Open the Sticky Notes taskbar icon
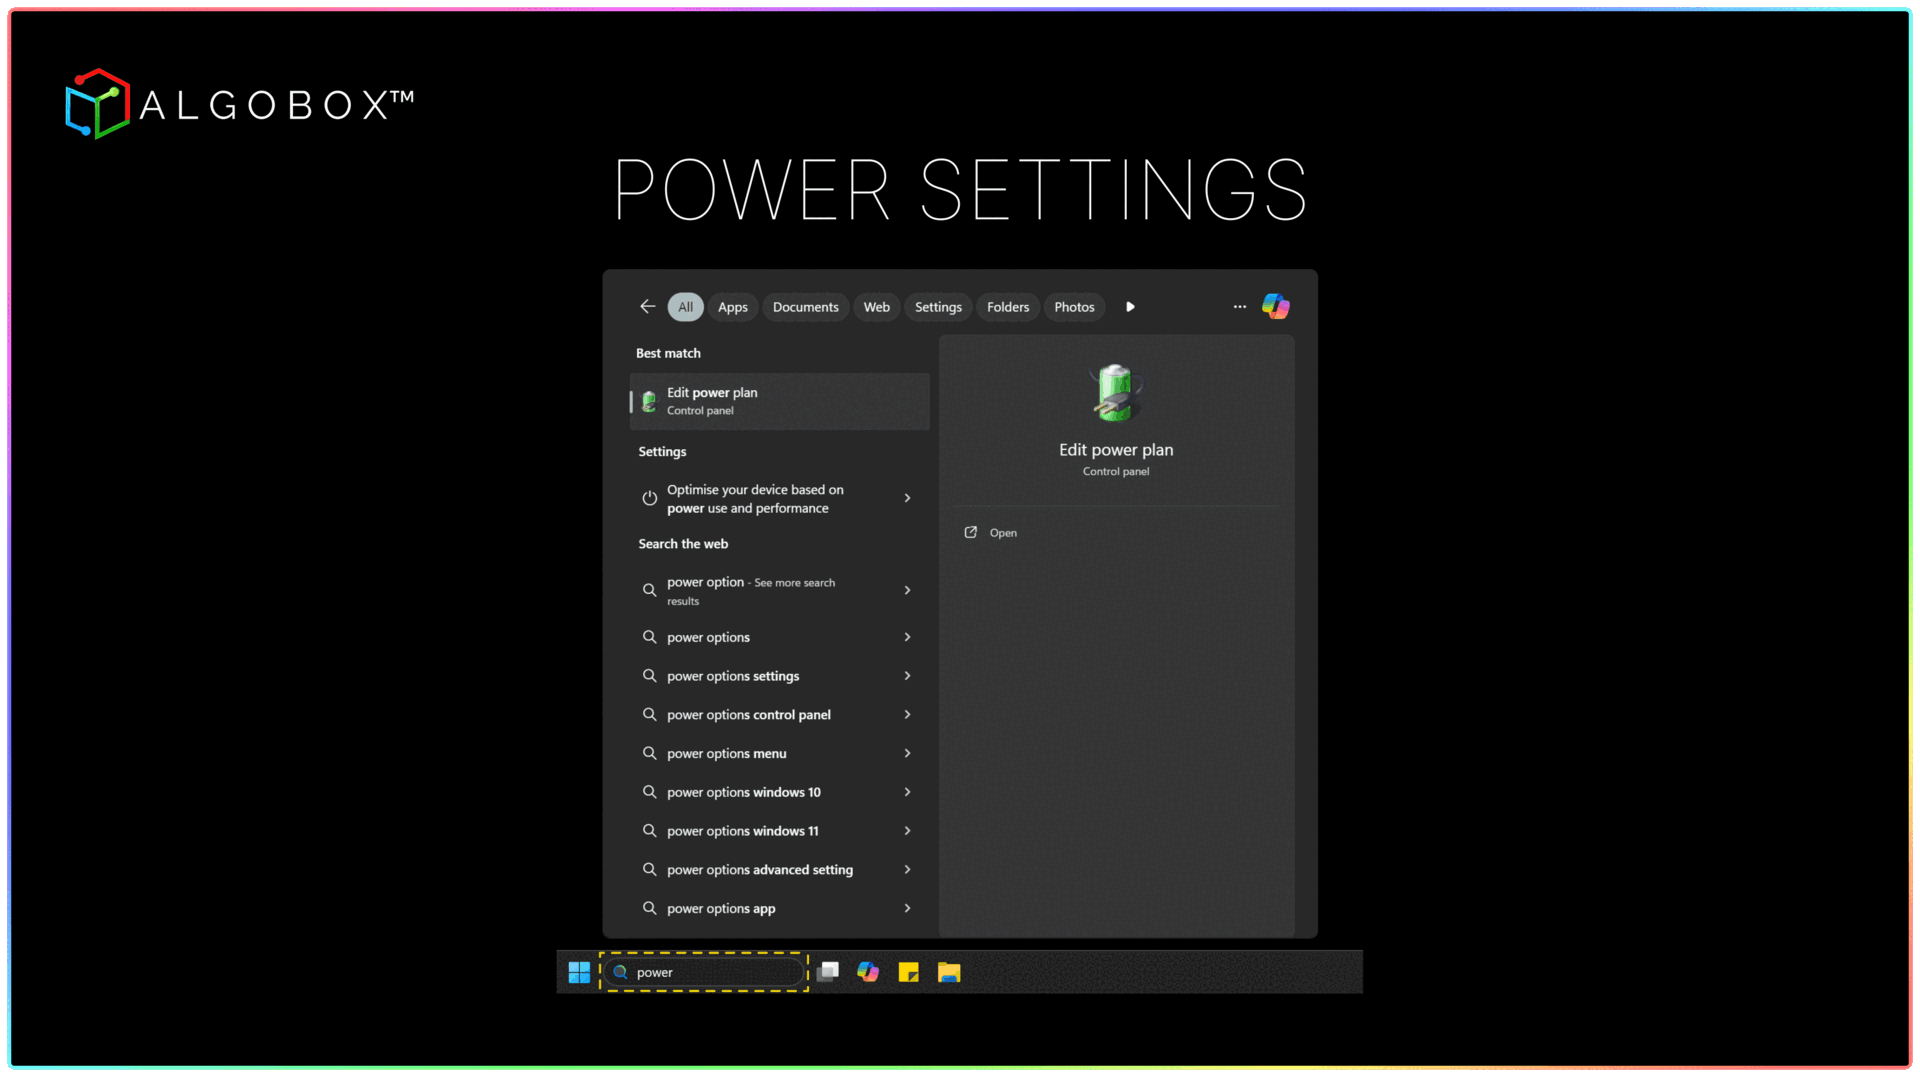 click(908, 972)
